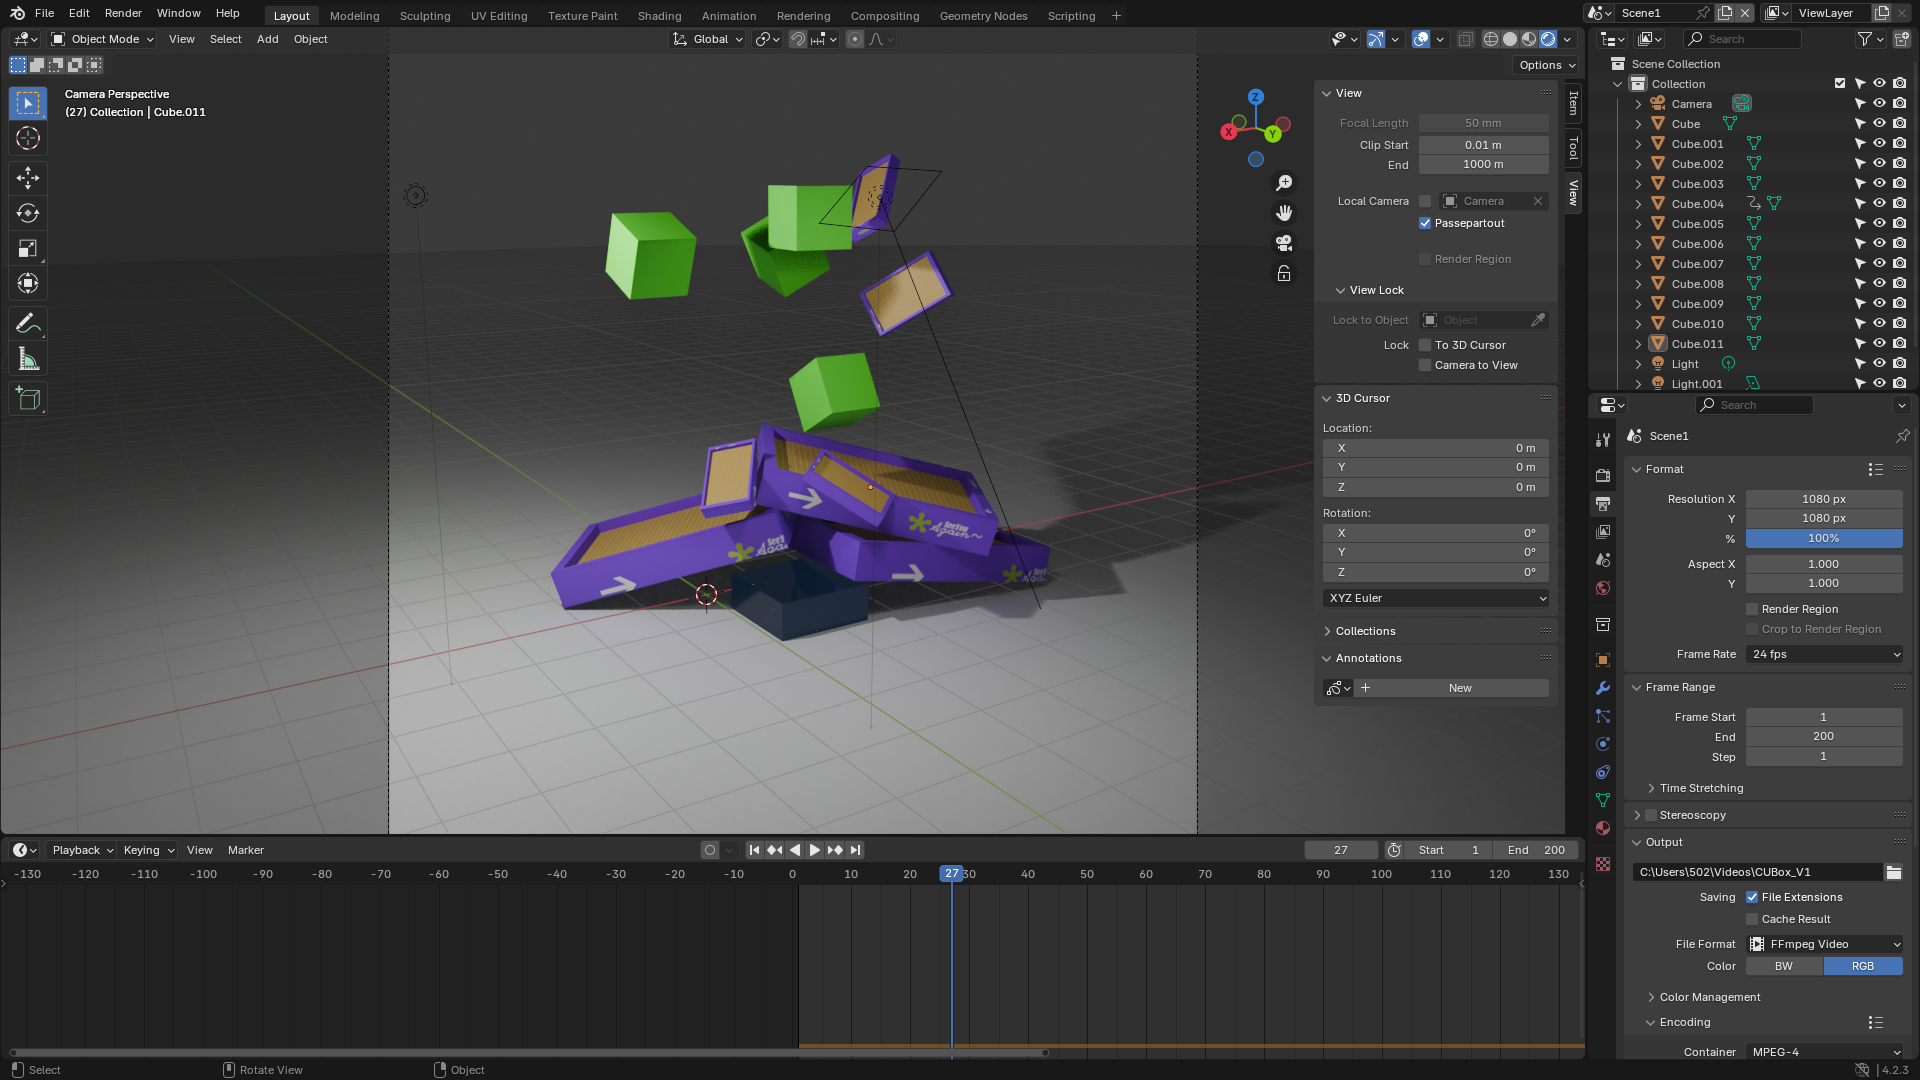Image resolution: width=1920 pixels, height=1080 pixels.
Task: Open the World properties tab icon
Action: point(1603,588)
